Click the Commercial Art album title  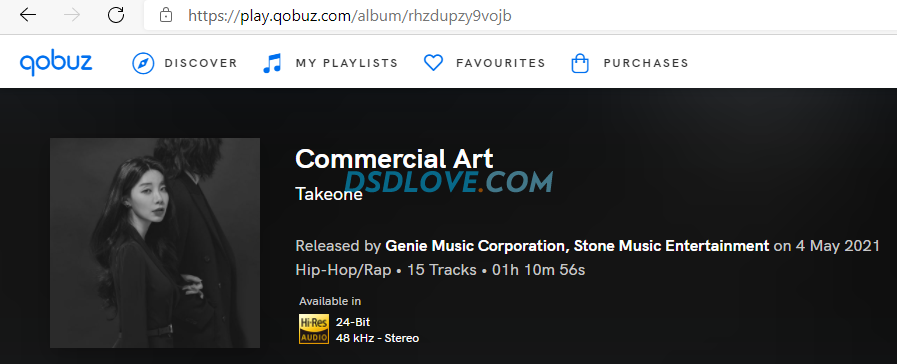point(394,159)
